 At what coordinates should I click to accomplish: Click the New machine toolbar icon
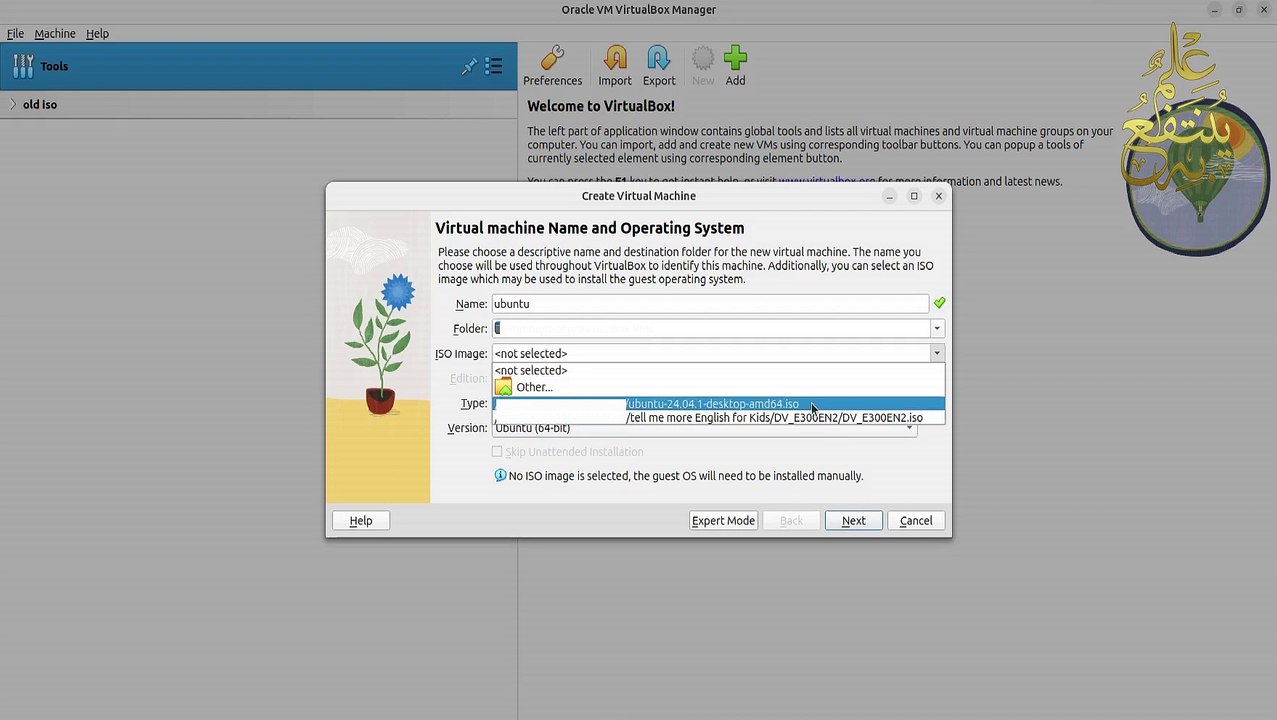click(x=703, y=66)
